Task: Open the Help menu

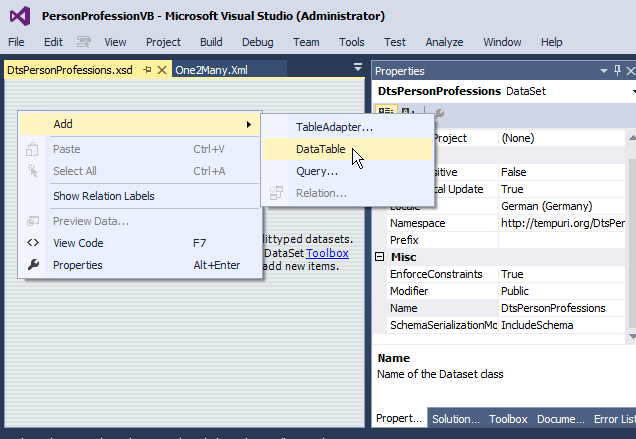Action: pos(551,42)
